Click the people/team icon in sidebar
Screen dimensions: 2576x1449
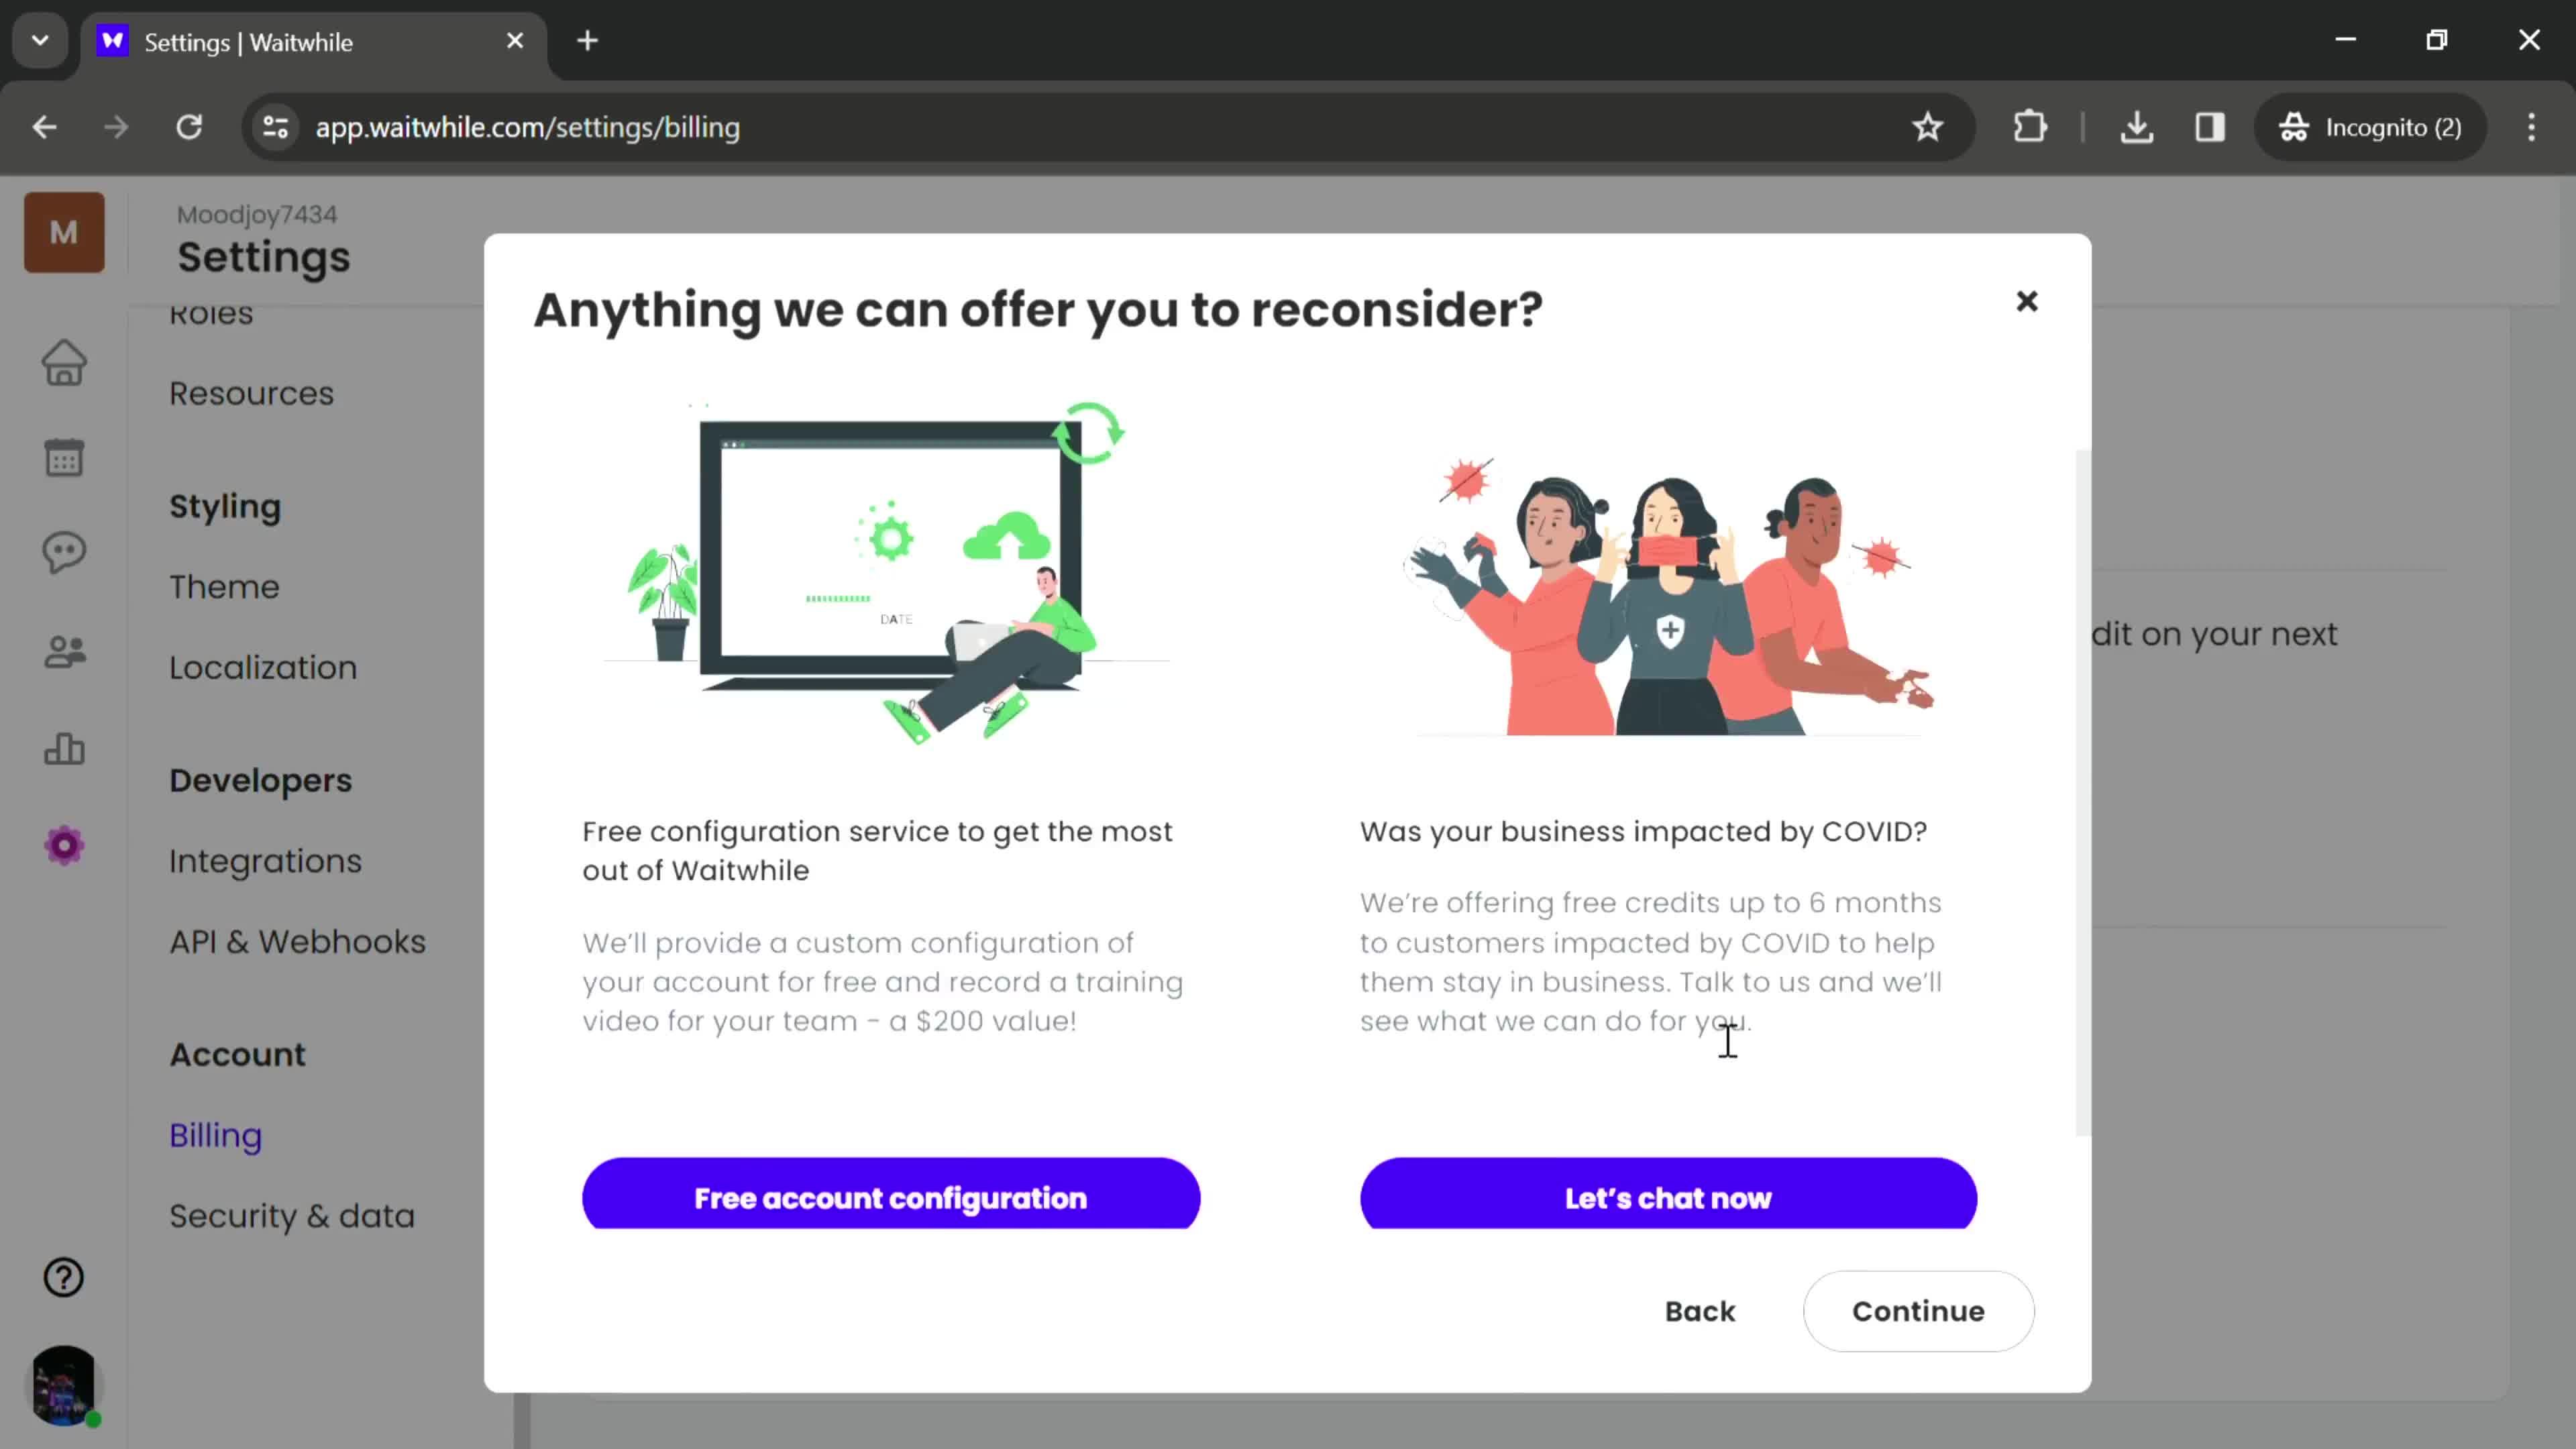point(66,649)
